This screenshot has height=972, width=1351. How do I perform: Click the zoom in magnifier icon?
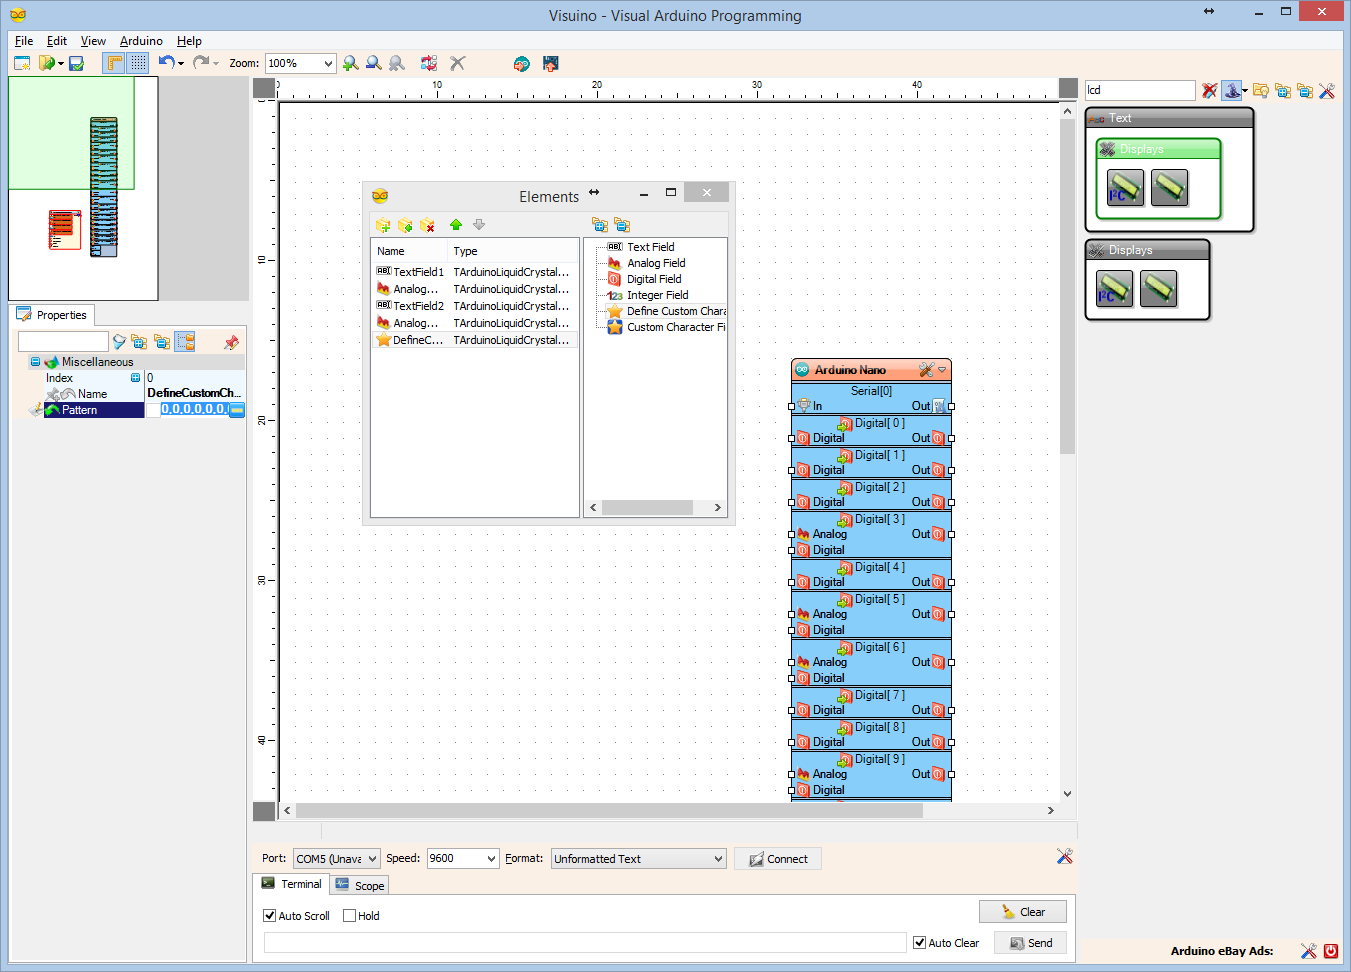tap(351, 63)
